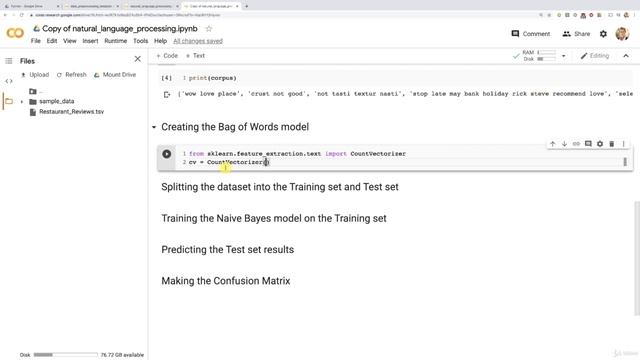Open the Insert menu
The width and height of the screenshot is (640, 360).
pyautogui.click(x=90, y=41)
